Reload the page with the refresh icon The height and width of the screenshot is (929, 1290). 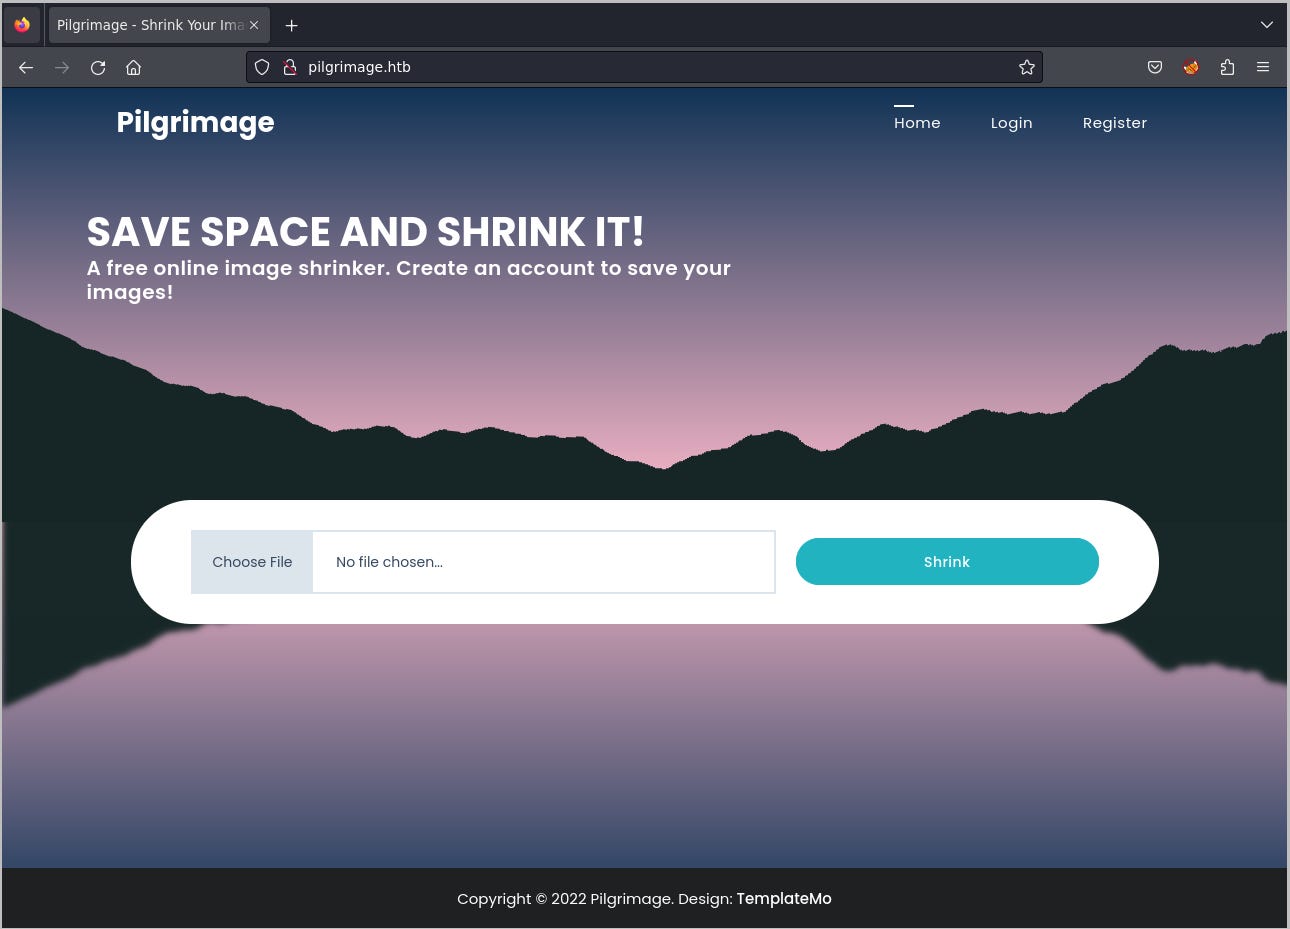click(x=98, y=67)
